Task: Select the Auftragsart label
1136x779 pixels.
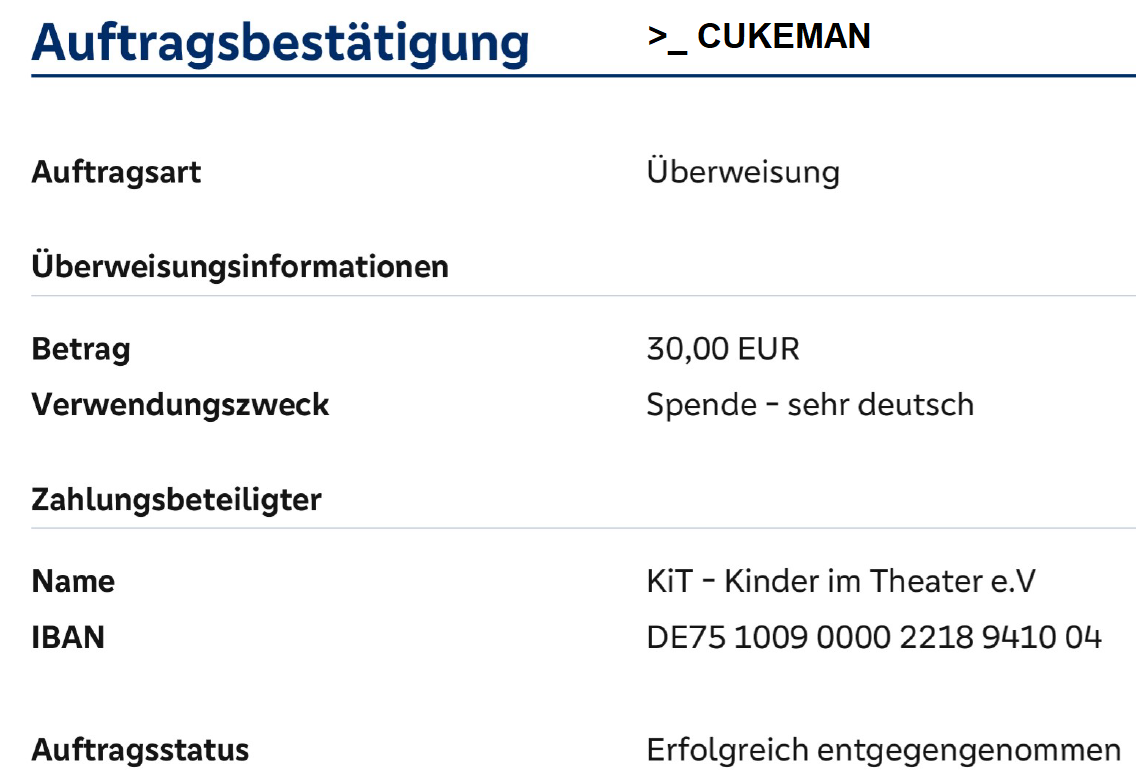Action: pyautogui.click(x=116, y=172)
